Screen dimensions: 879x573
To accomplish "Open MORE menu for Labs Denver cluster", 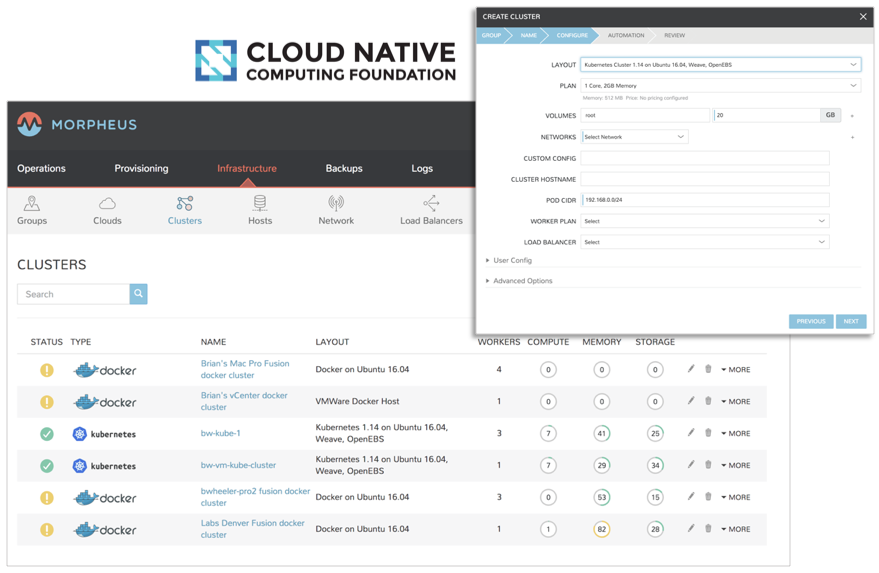I will (x=735, y=529).
